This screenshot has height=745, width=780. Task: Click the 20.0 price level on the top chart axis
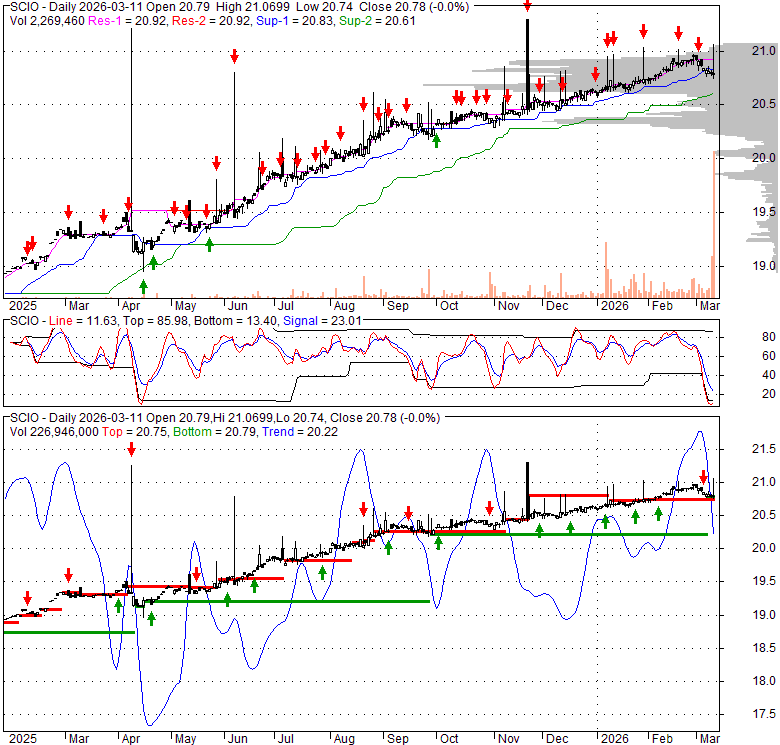click(765, 158)
